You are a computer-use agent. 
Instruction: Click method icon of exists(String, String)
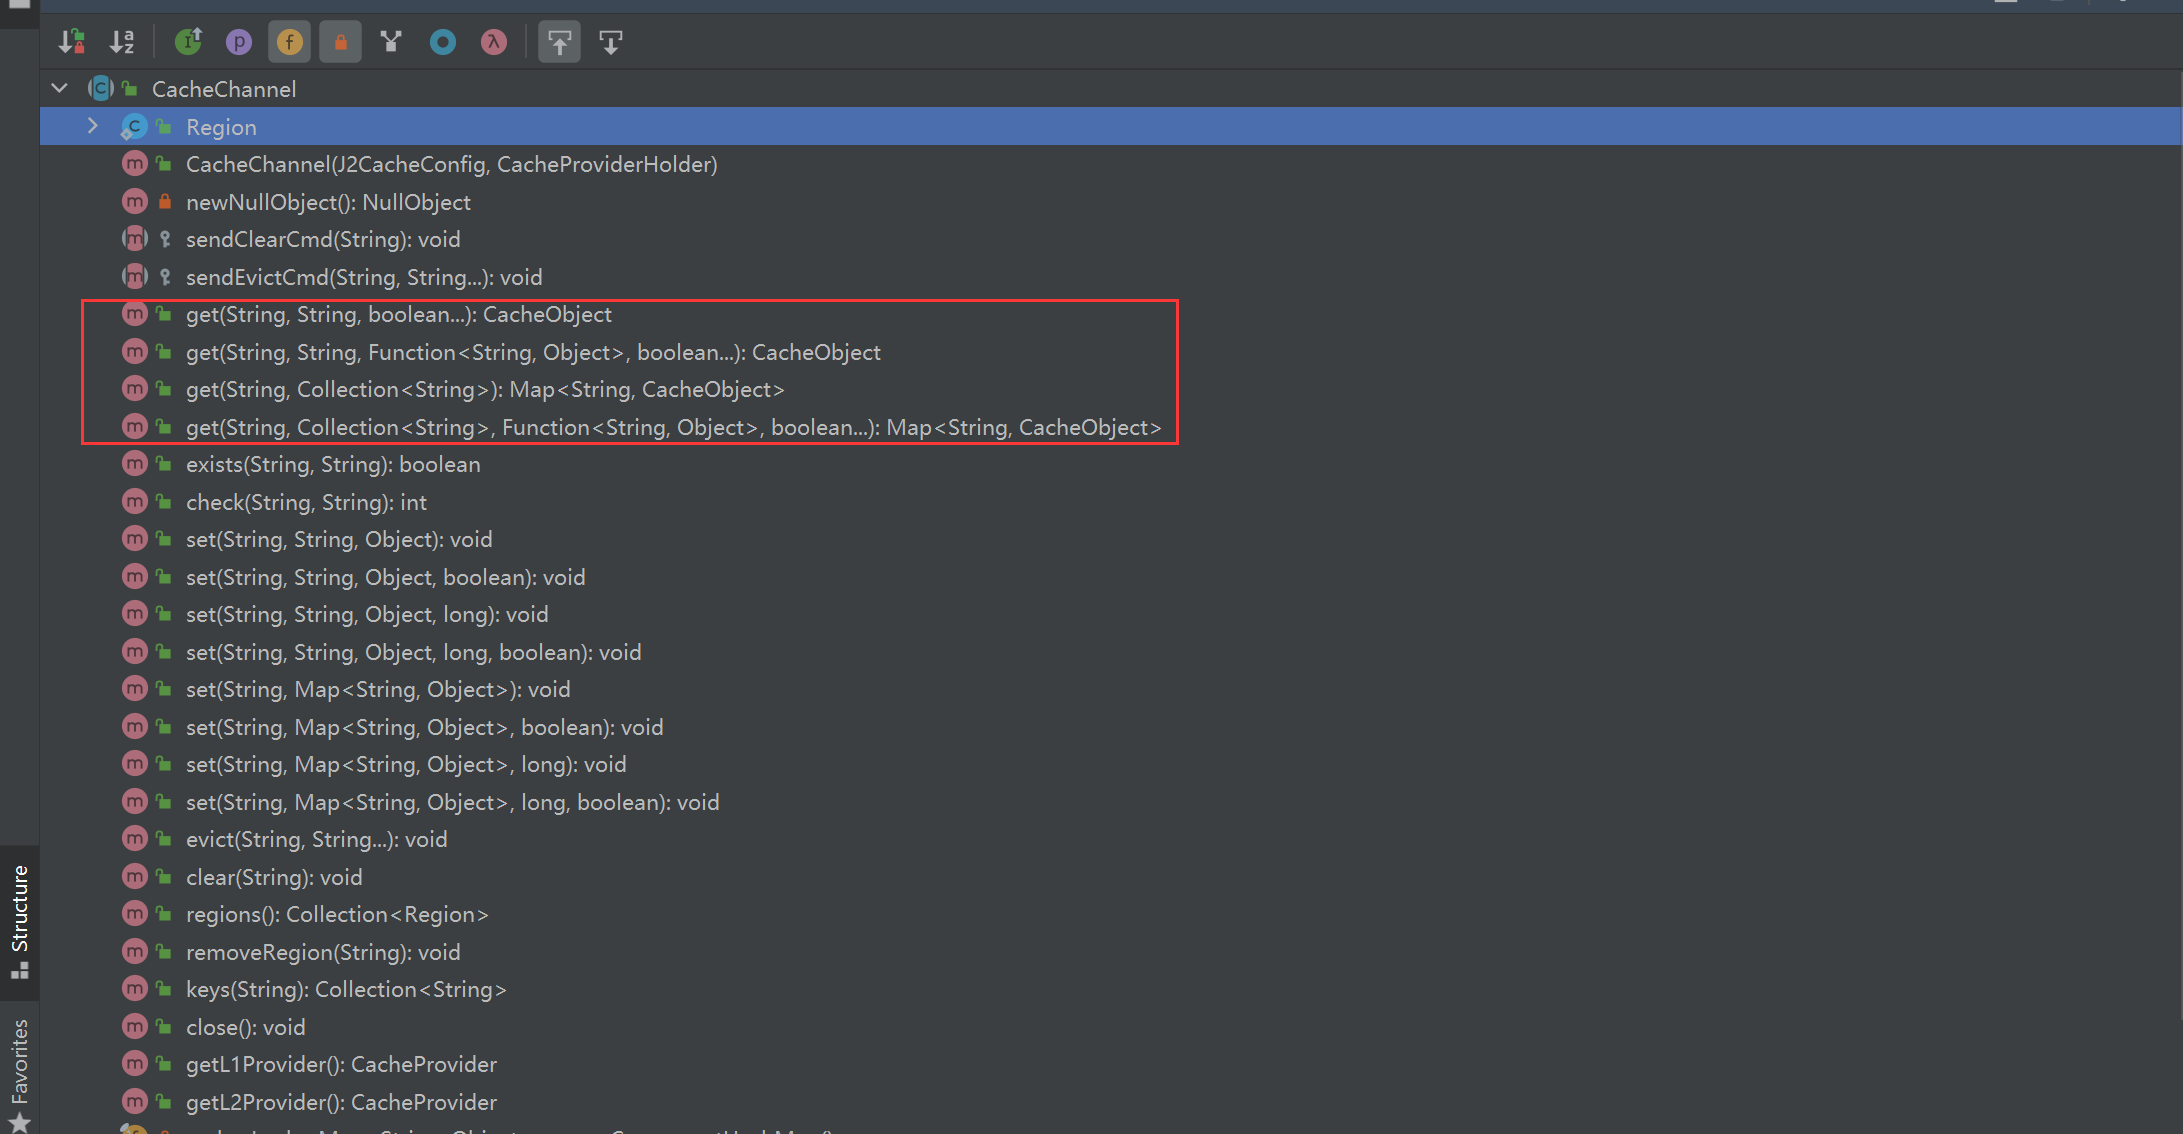pyautogui.click(x=134, y=464)
